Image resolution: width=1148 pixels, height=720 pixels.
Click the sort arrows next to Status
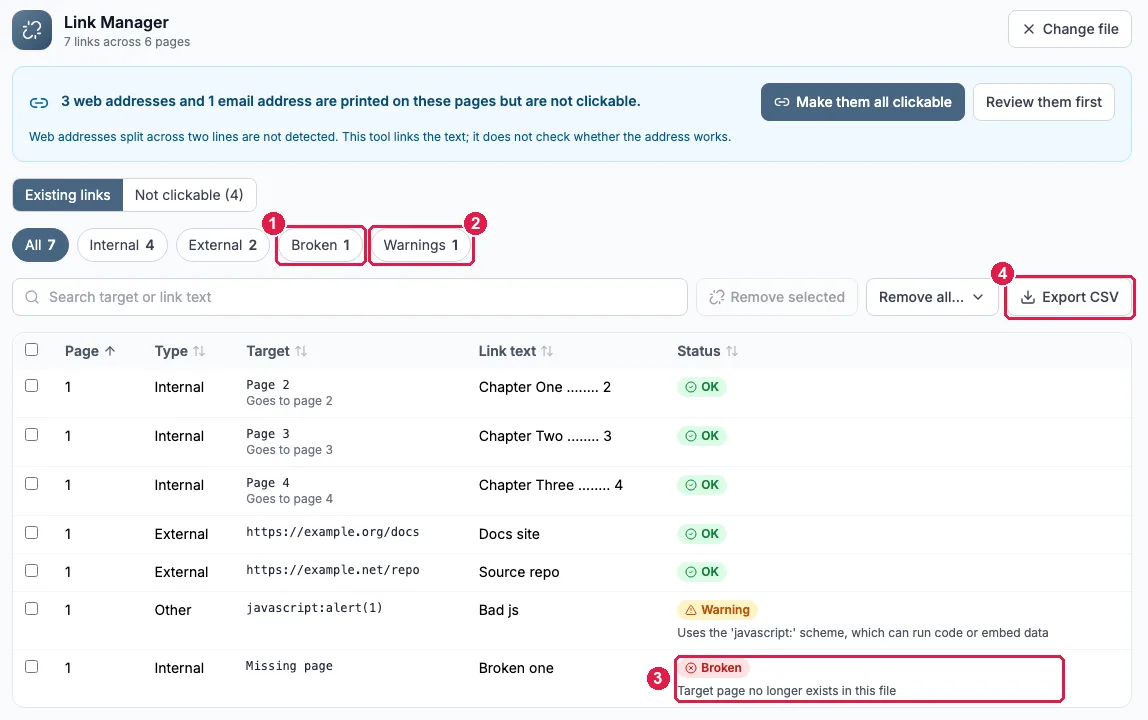(732, 351)
